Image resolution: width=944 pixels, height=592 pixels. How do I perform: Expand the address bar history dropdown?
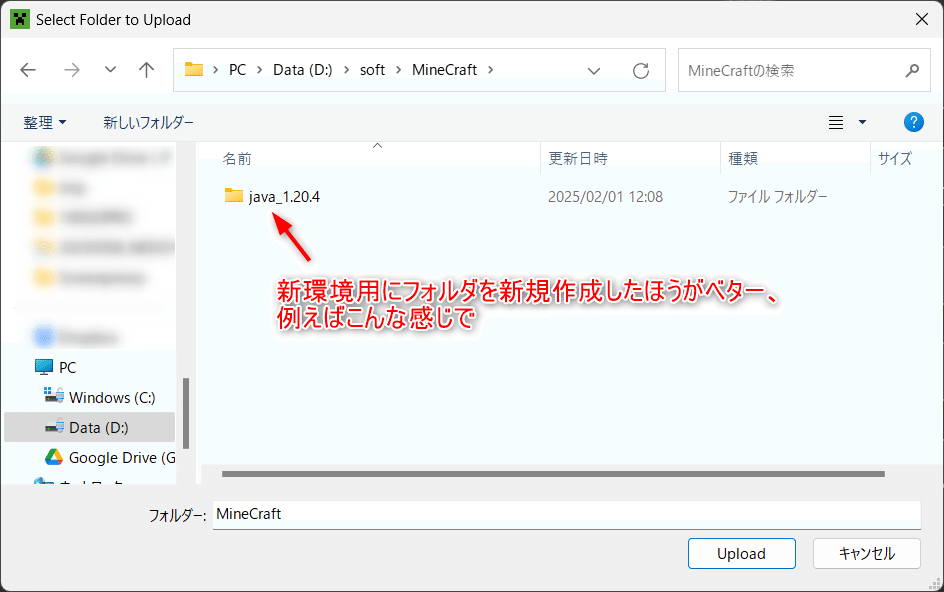click(594, 70)
